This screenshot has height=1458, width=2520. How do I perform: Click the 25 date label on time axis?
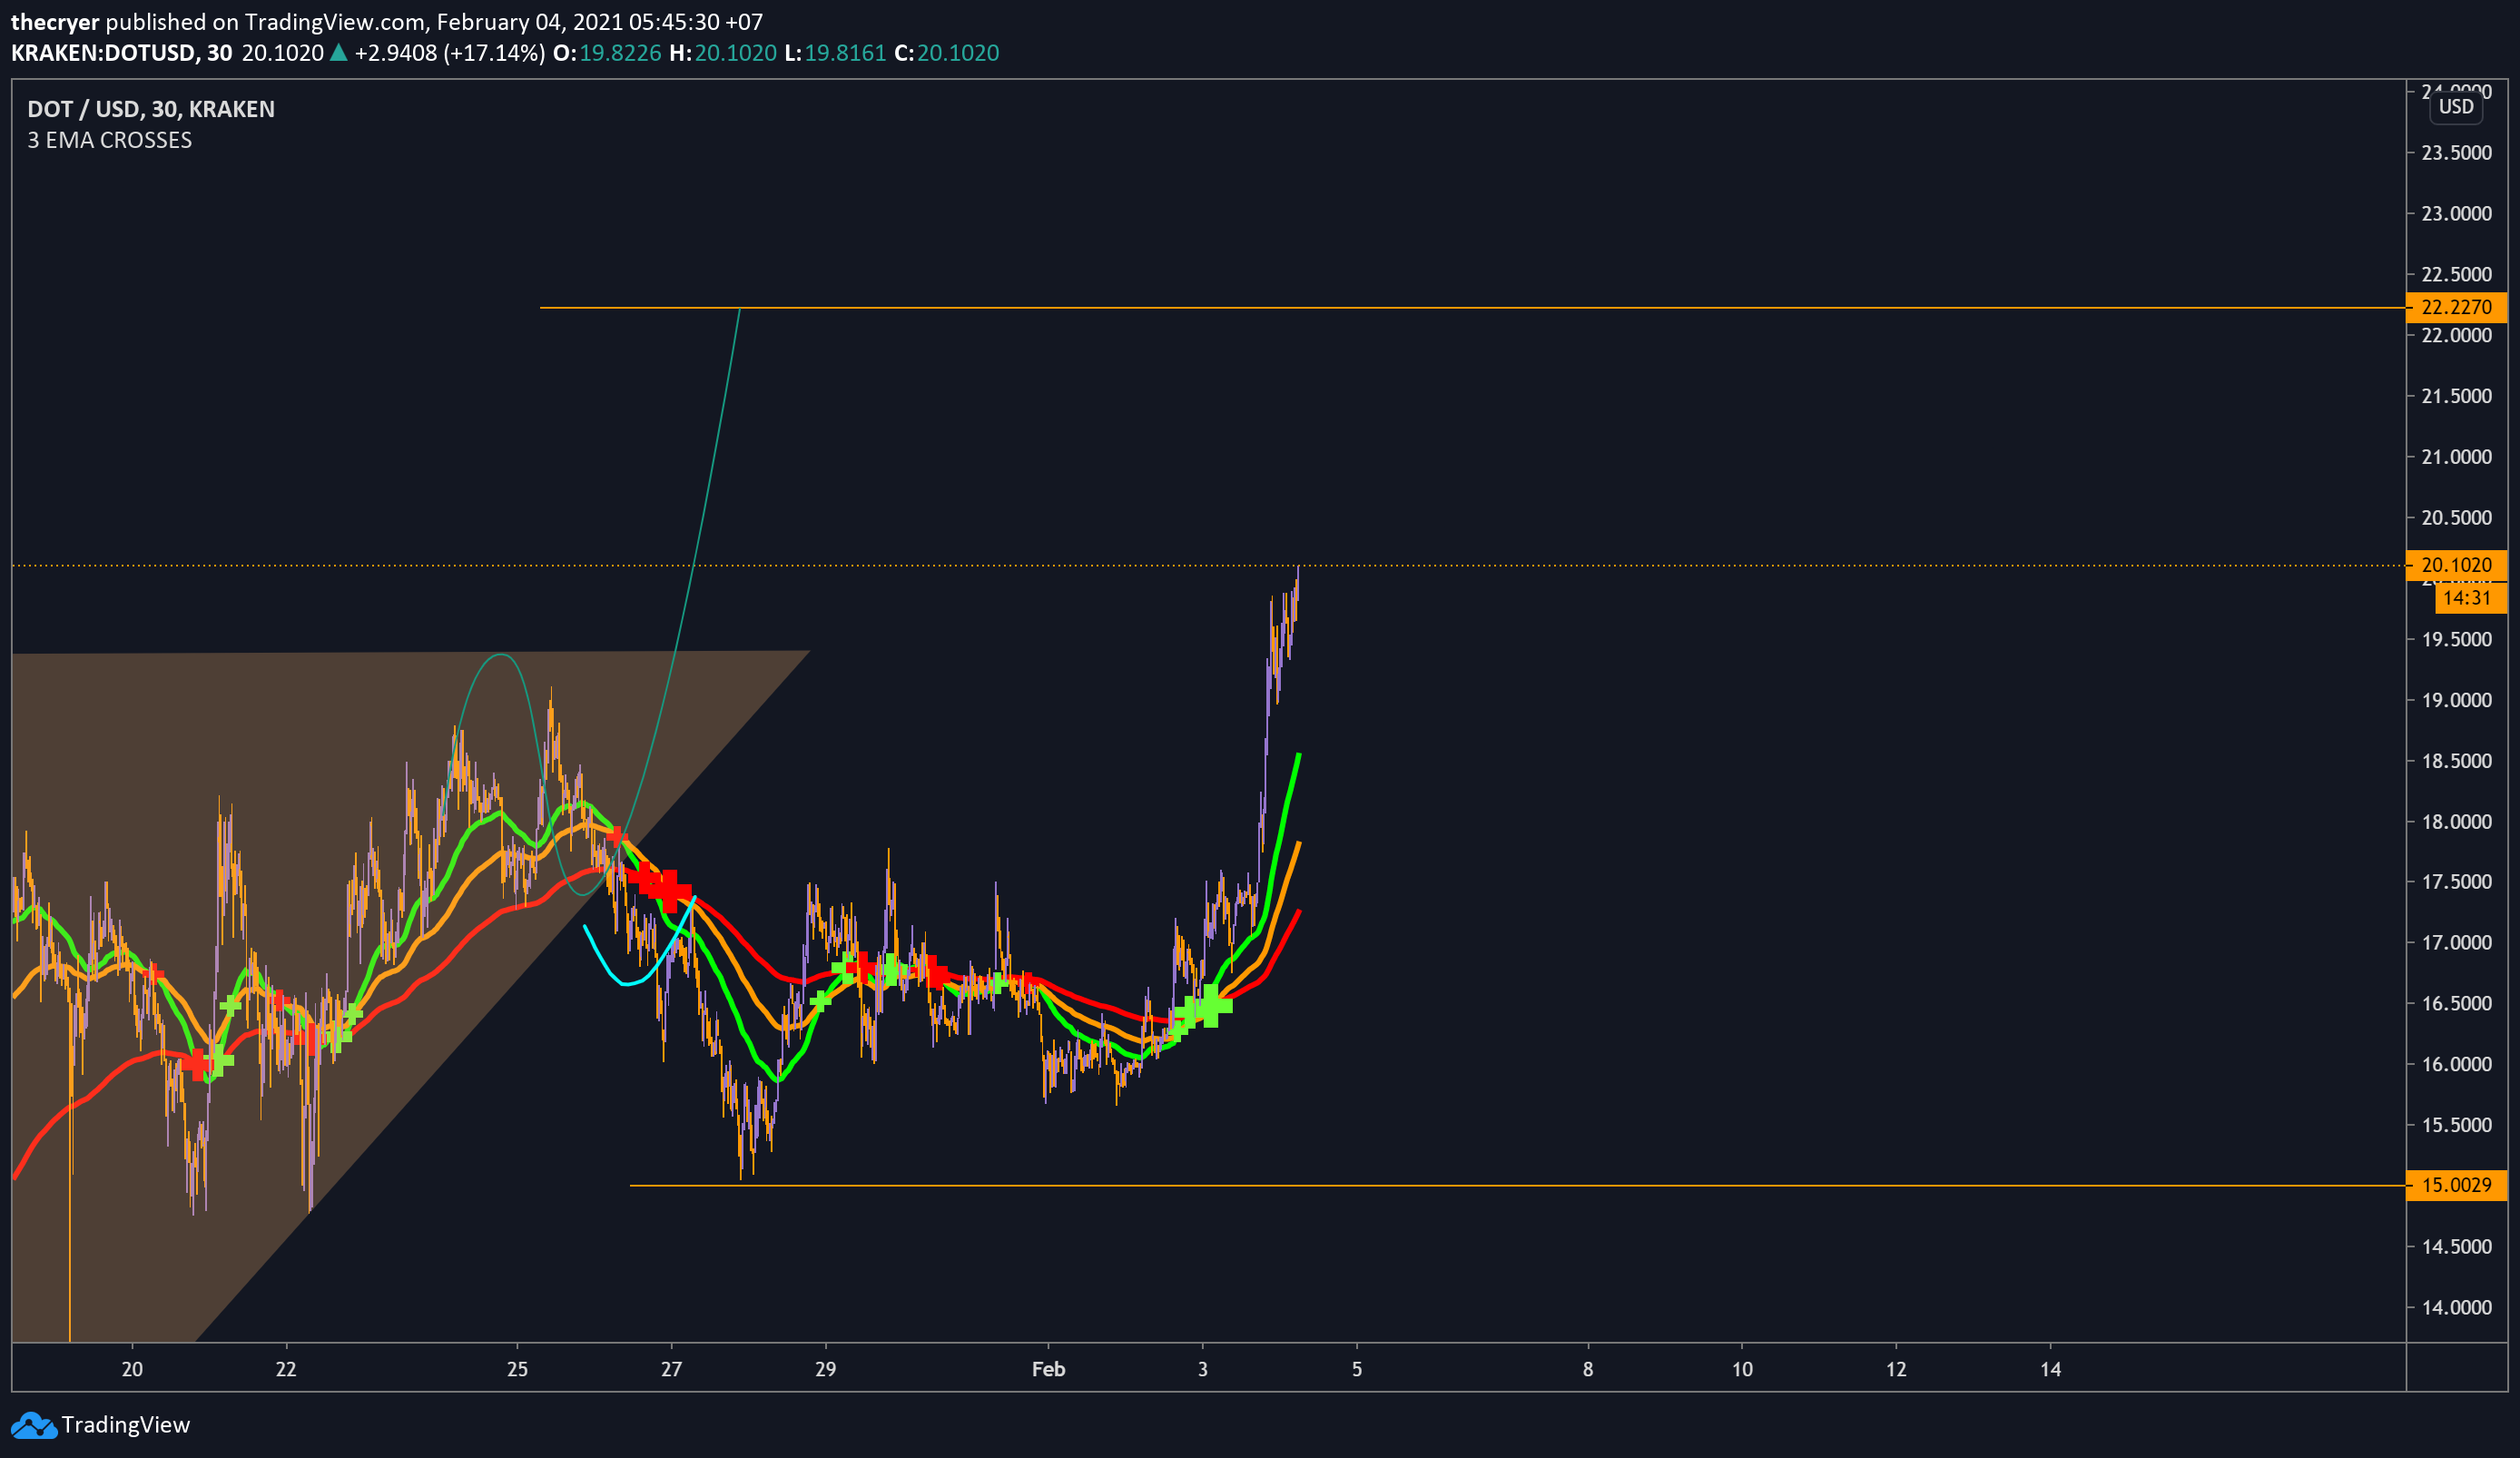tap(517, 1369)
